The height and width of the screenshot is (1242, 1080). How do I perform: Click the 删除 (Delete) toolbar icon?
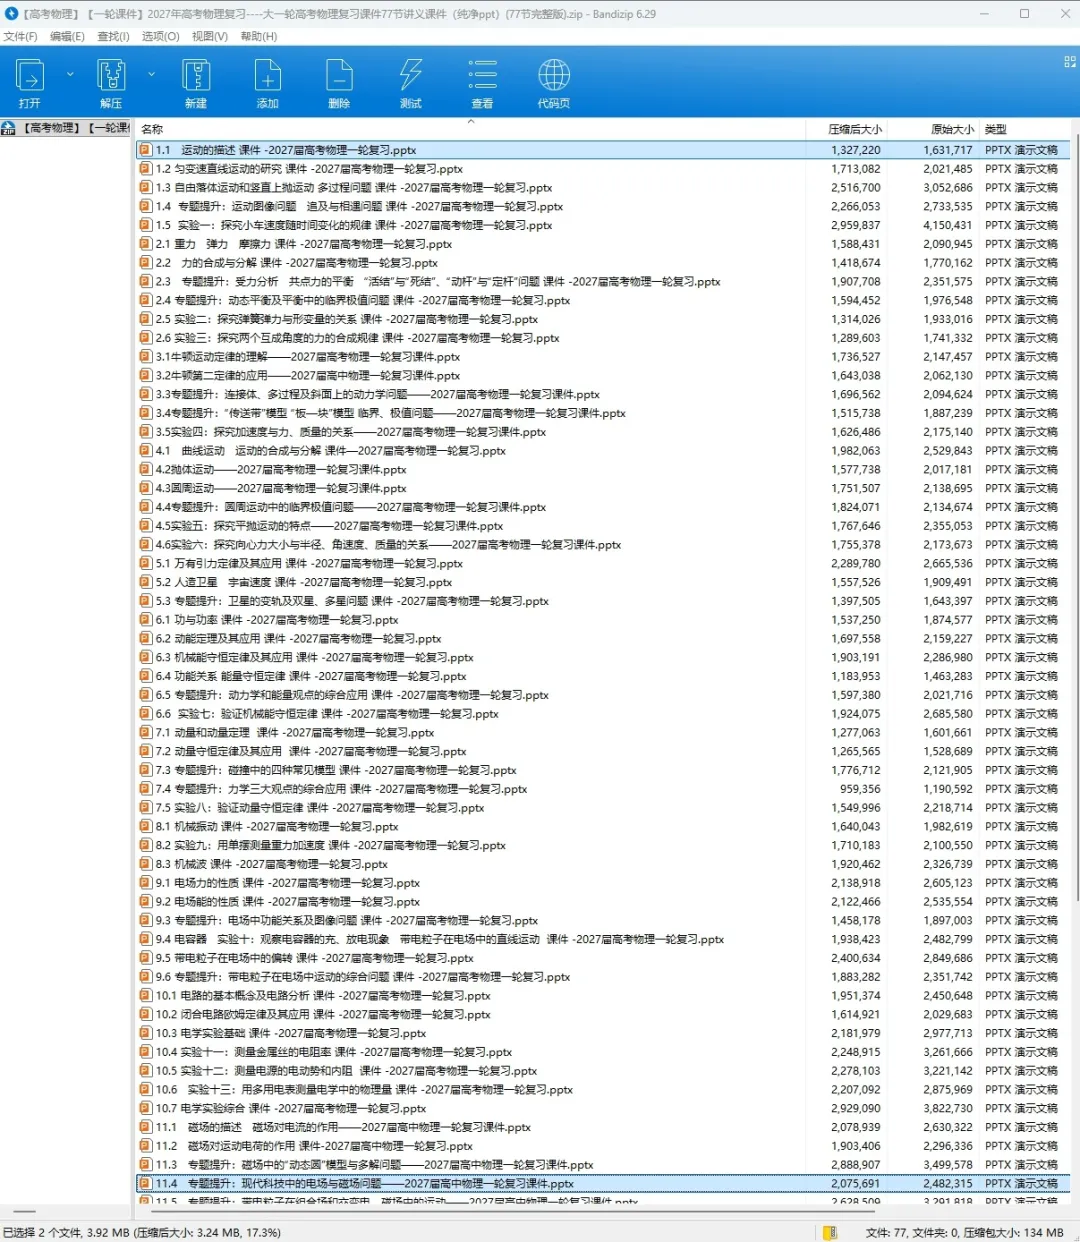[340, 75]
